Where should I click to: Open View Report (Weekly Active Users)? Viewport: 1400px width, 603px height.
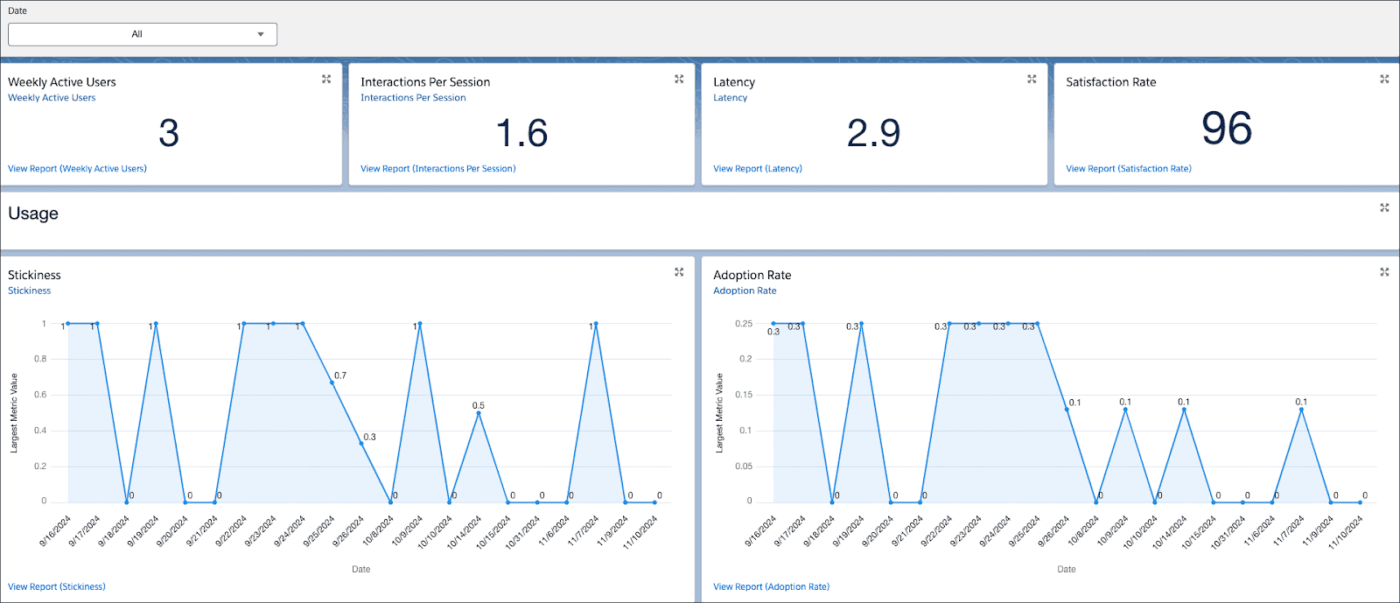pyautogui.click(x=77, y=169)
